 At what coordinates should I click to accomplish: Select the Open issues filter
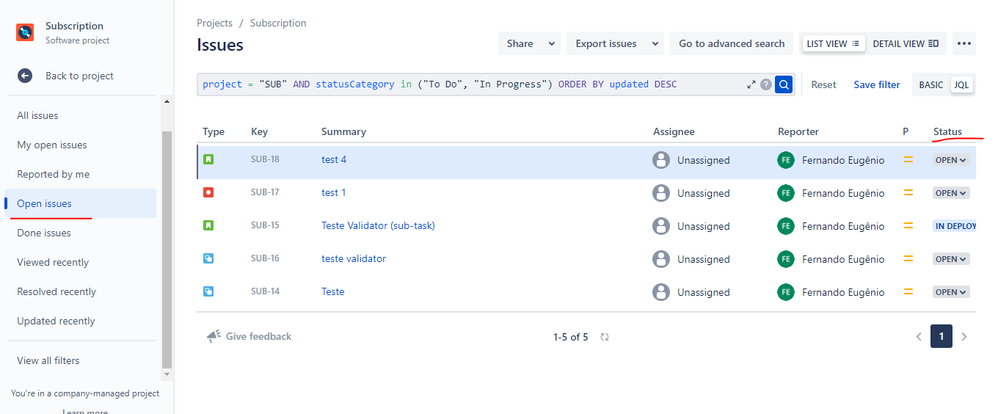(80, 203)
